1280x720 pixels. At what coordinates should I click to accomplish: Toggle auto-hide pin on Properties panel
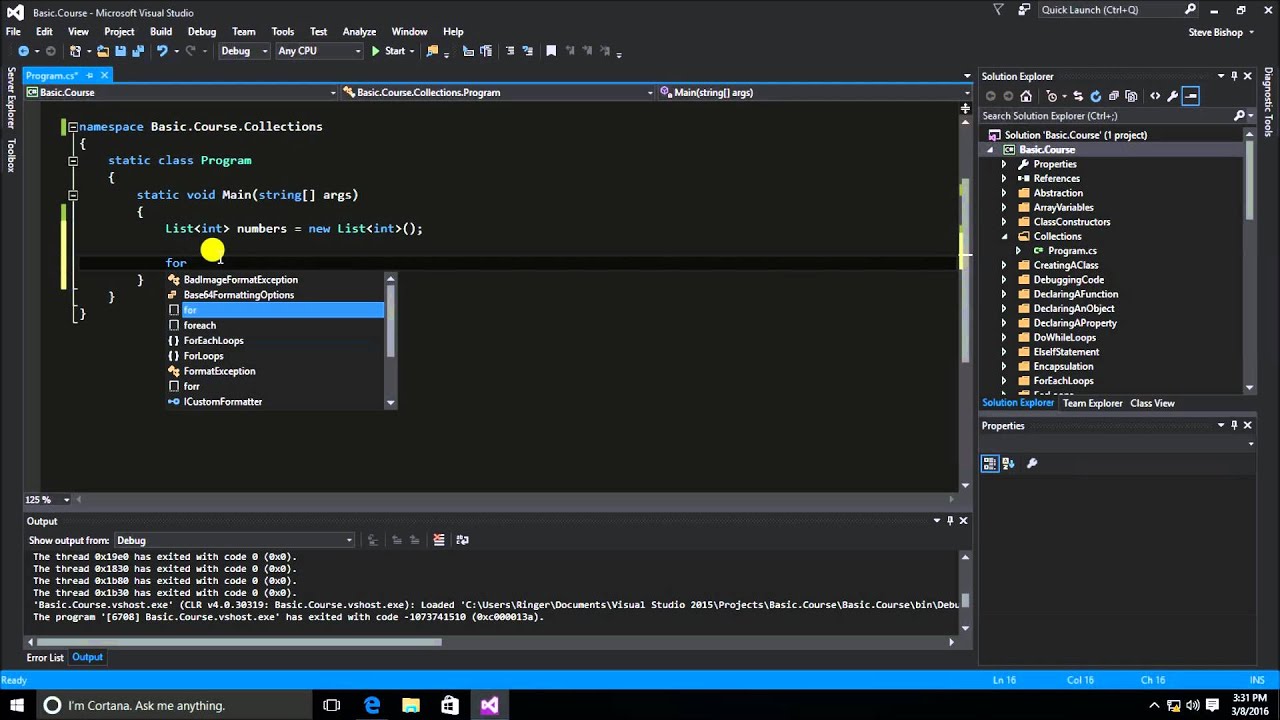pos(1234,425)
